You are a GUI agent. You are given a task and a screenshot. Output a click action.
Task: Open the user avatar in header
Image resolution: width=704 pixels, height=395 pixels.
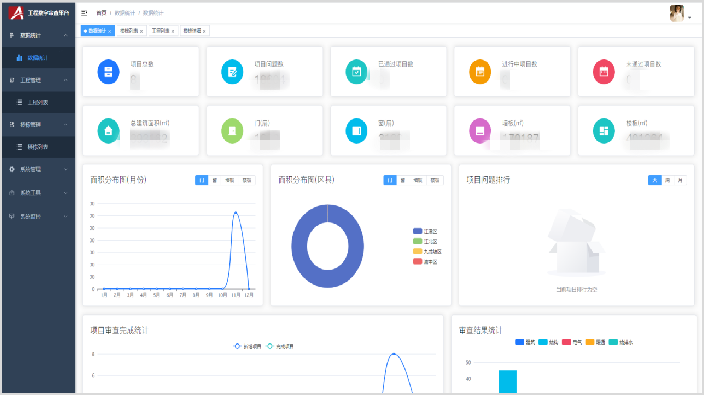pos(677,13)
